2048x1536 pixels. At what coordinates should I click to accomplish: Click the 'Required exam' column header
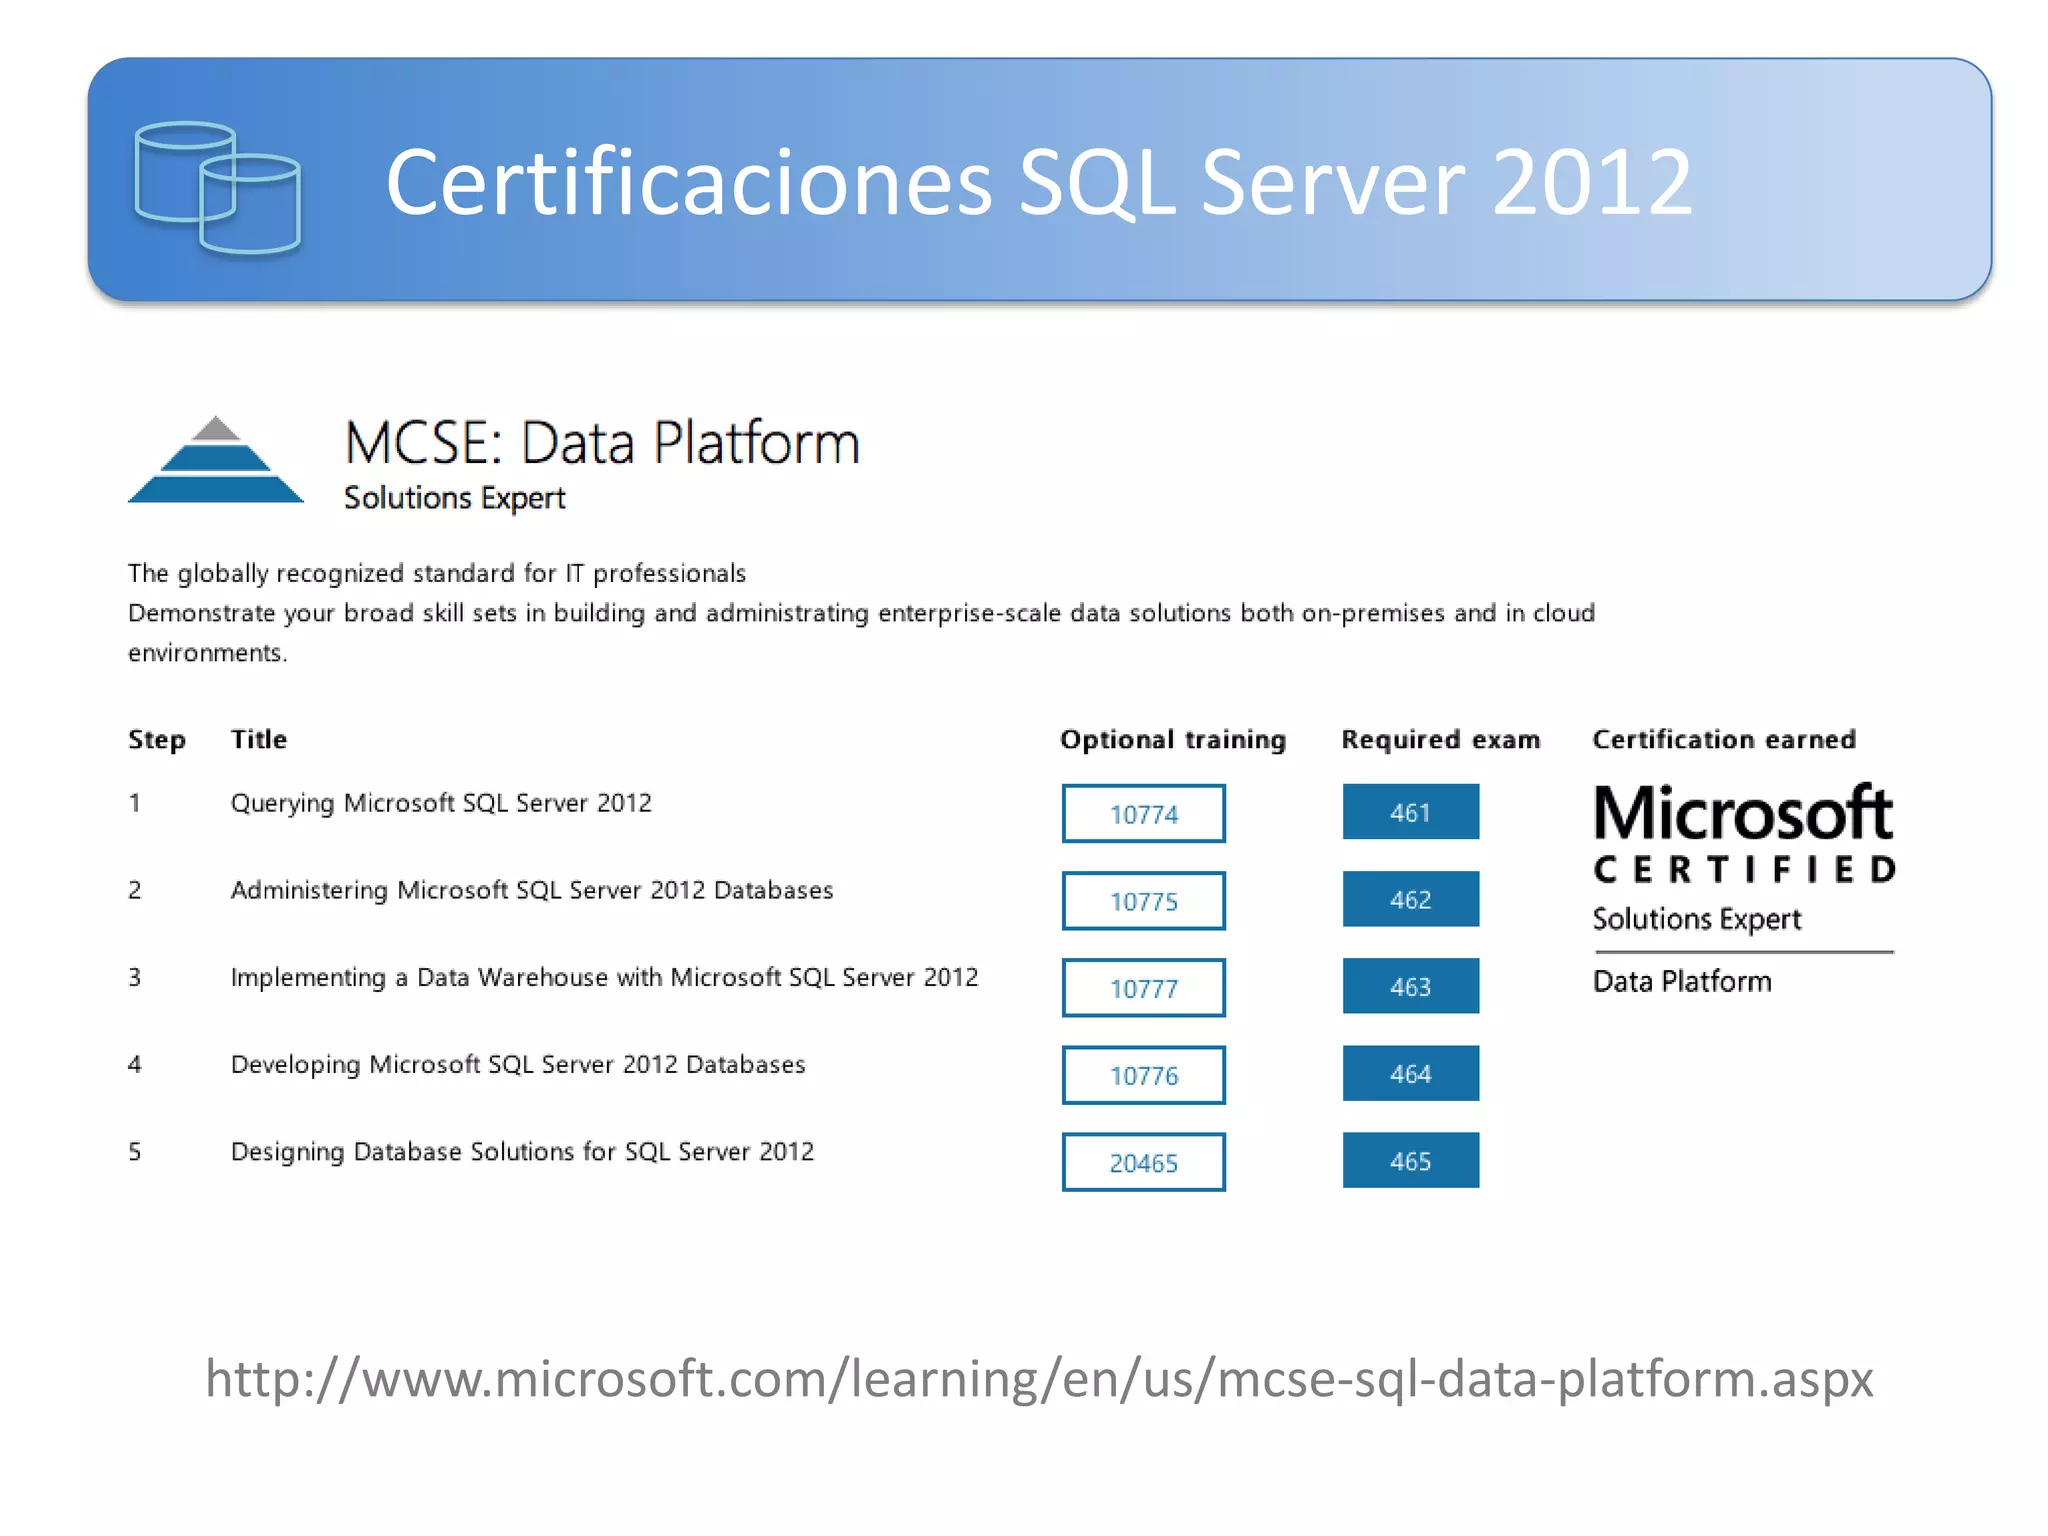[x=1440, y=739]
